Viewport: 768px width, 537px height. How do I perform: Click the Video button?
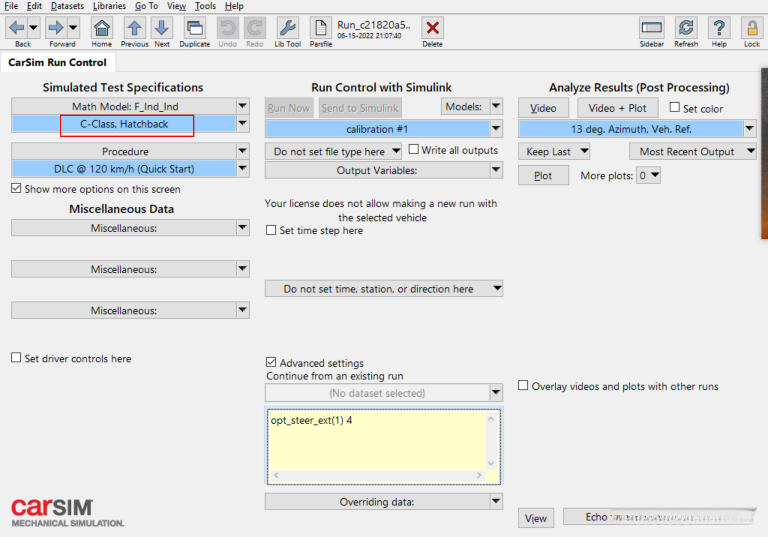tap(543, 108)
